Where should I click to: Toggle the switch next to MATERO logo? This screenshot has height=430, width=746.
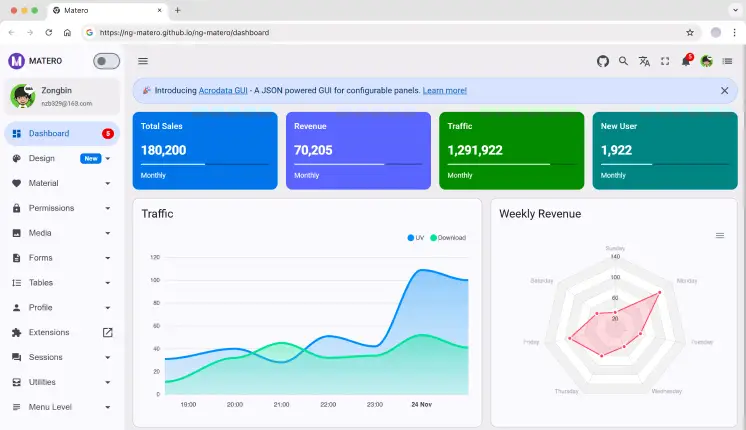[106, 61]
